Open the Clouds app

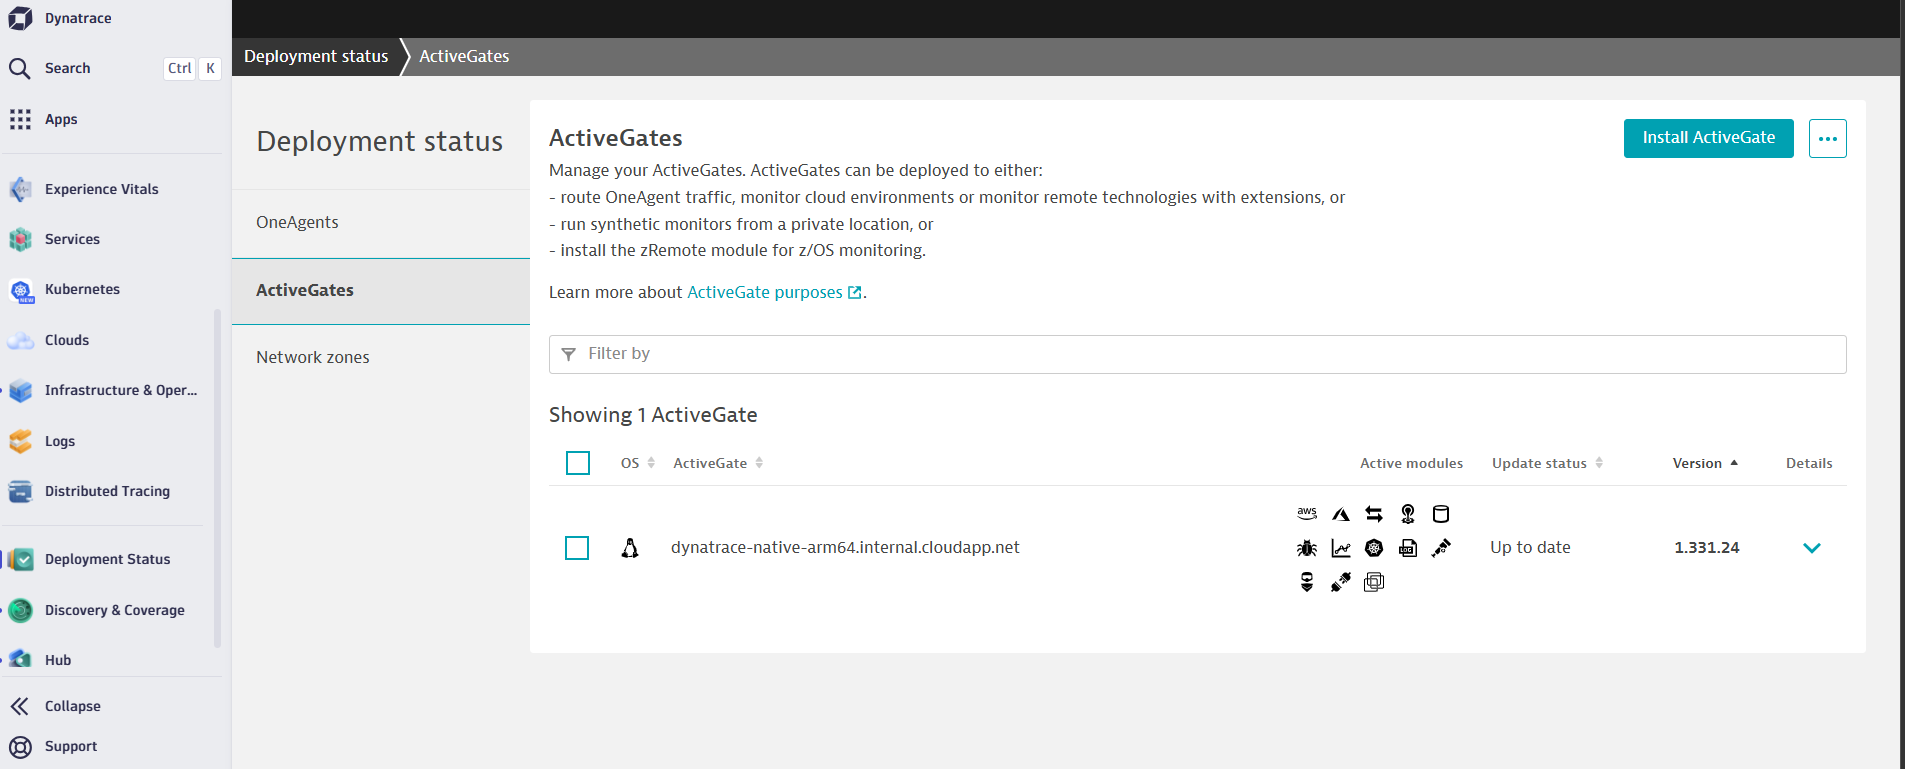(x=67, y=340)
